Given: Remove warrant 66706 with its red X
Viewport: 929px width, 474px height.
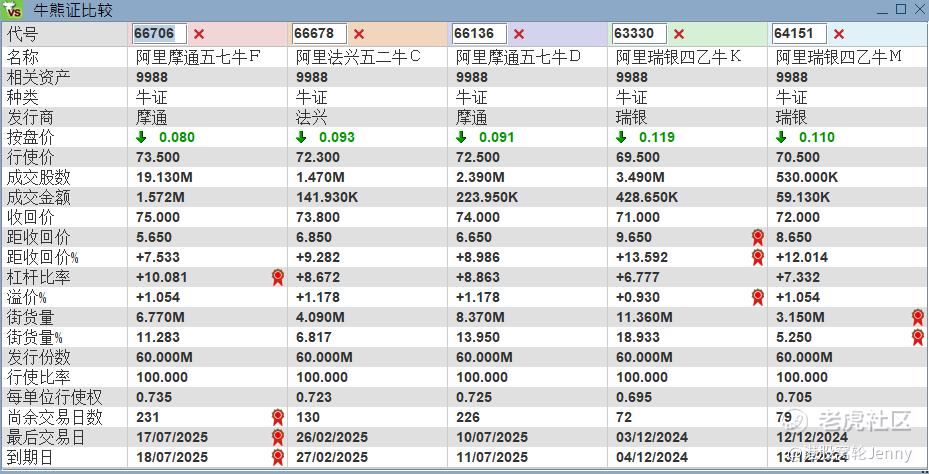Looking at the screenshot, I should tap(199, 34).
